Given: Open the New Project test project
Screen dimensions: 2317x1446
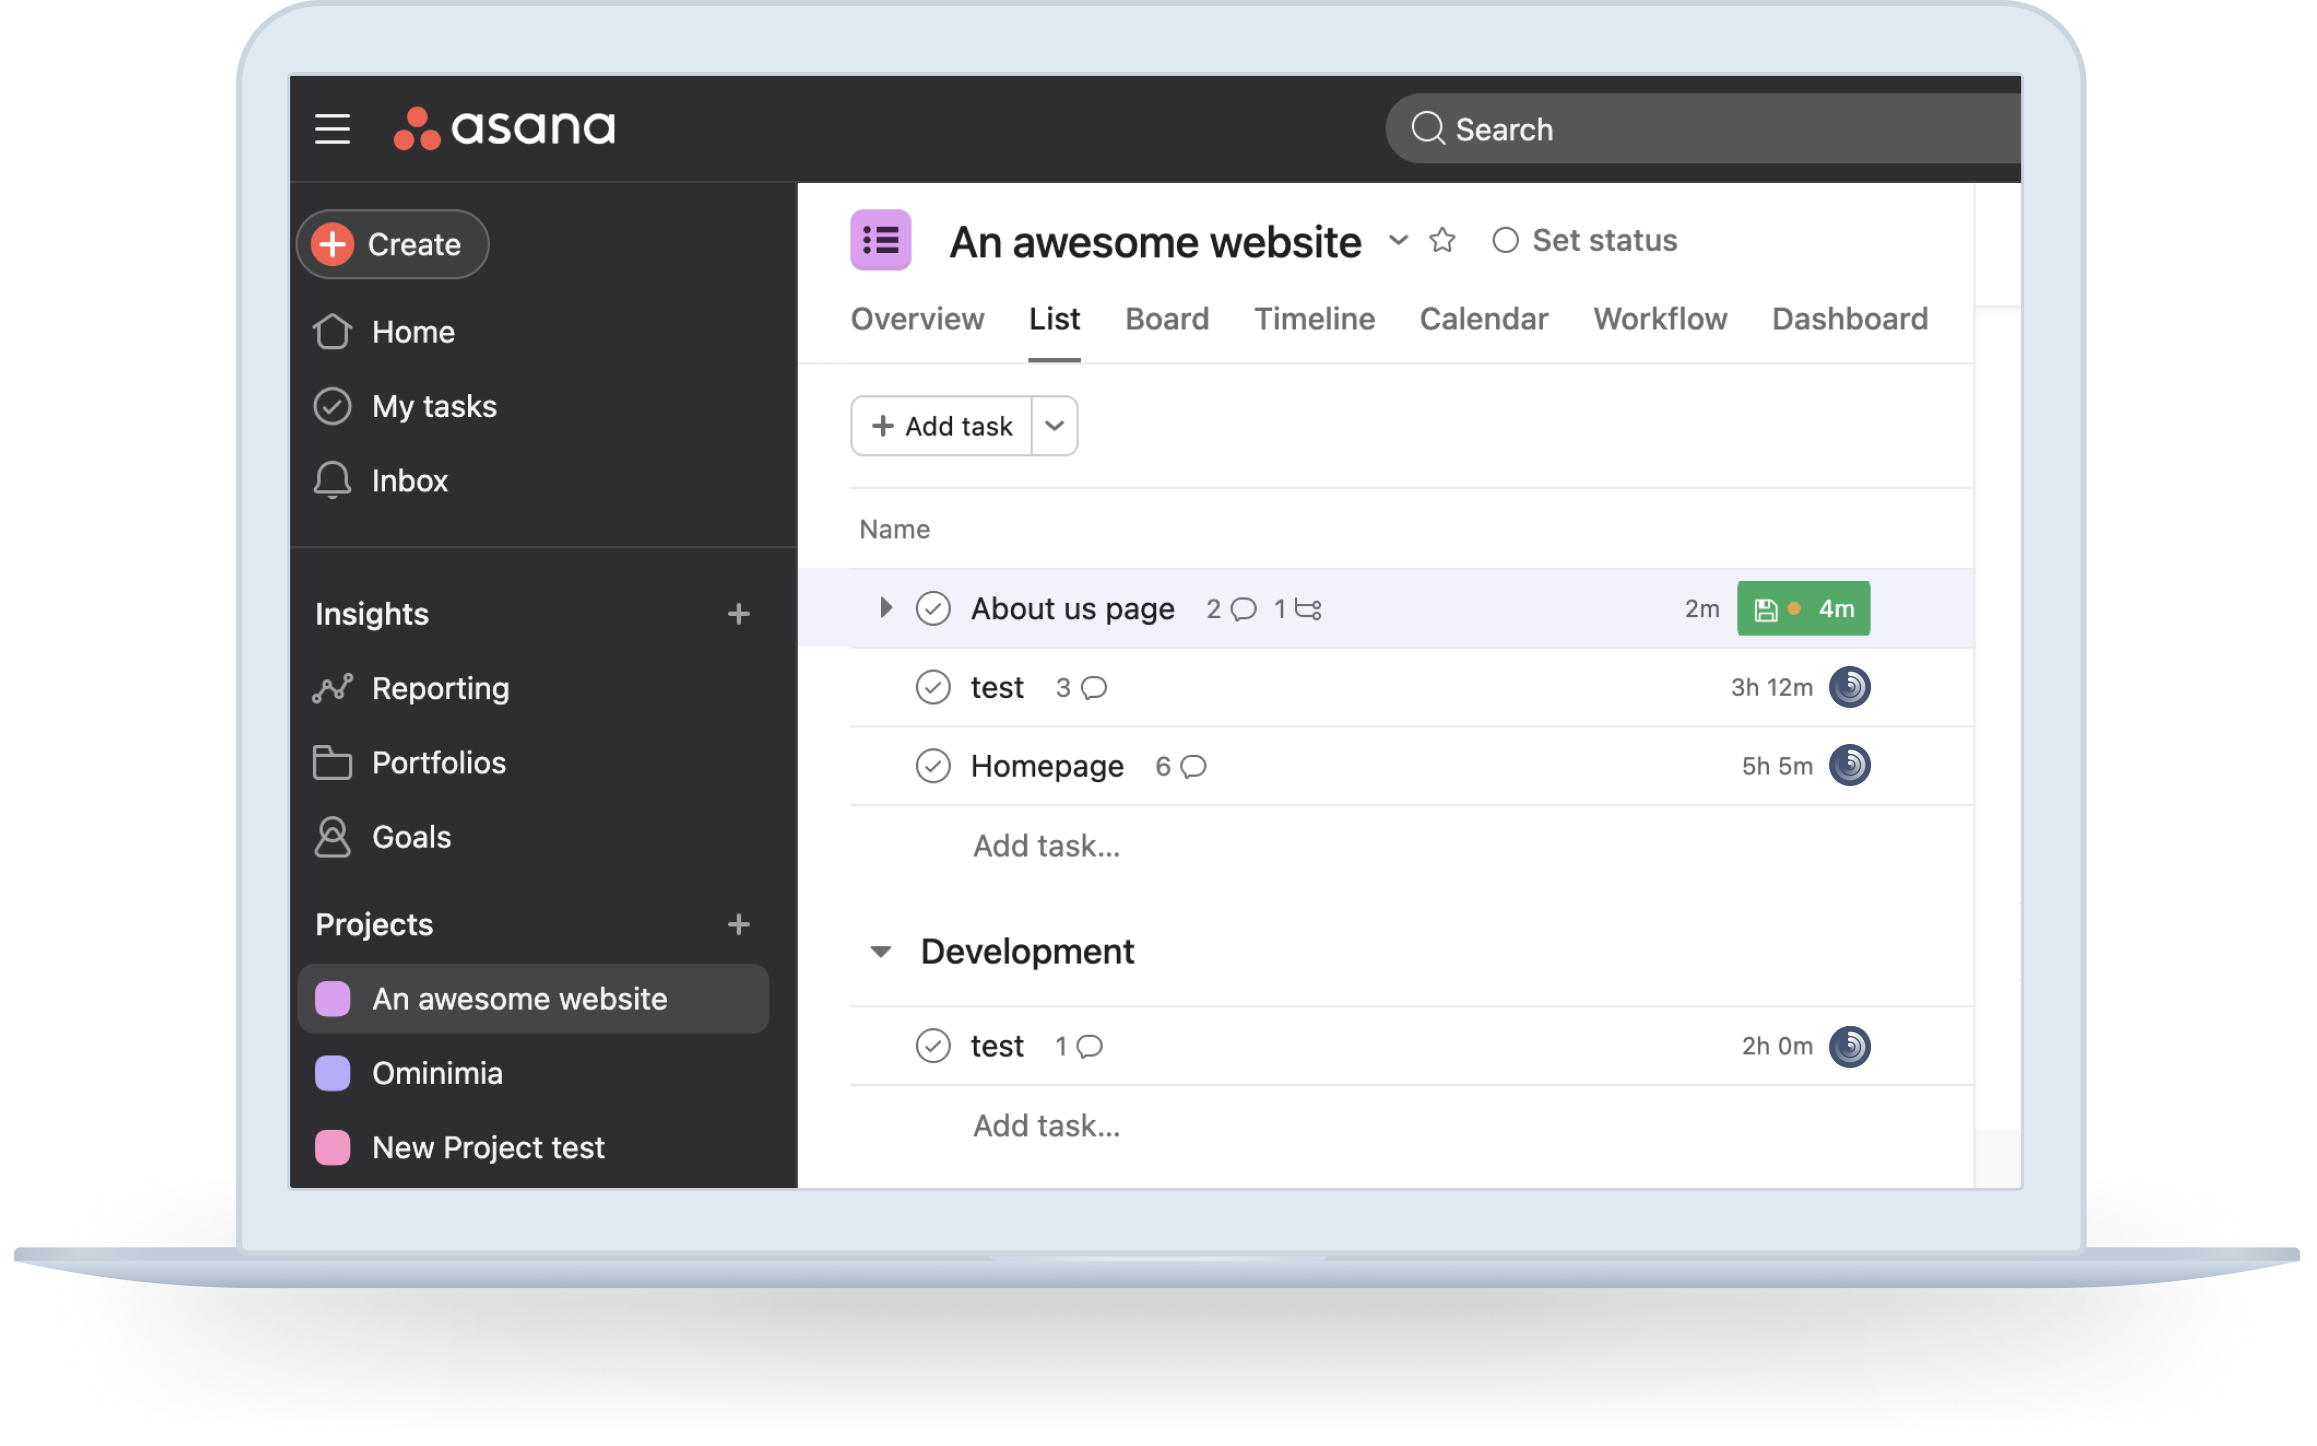Looking at the screenshot, I should [x=488, y=1148].
